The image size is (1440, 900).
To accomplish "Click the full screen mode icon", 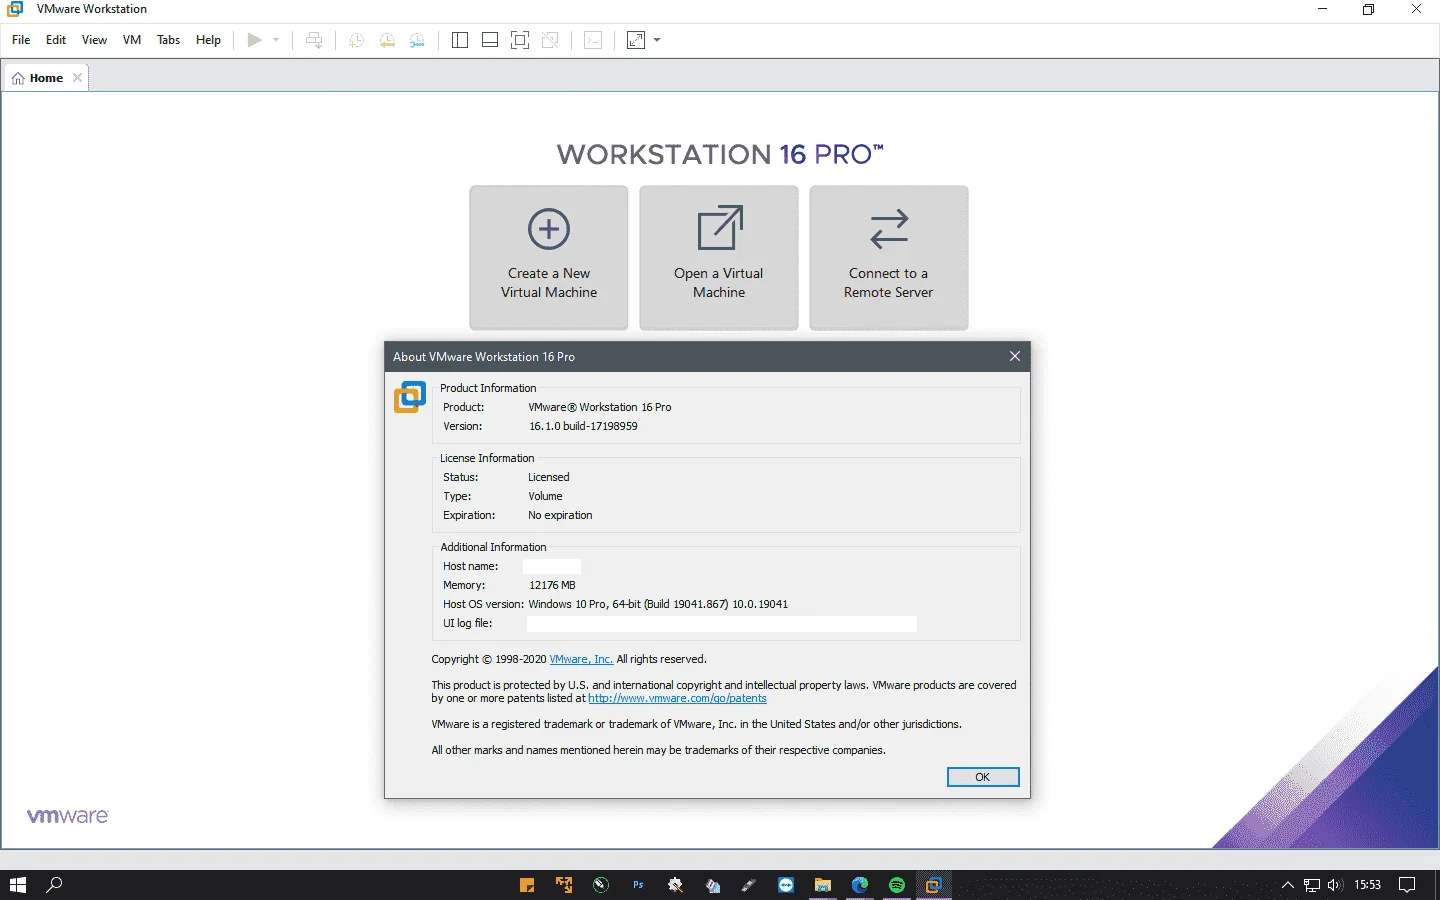I will 520,40.
